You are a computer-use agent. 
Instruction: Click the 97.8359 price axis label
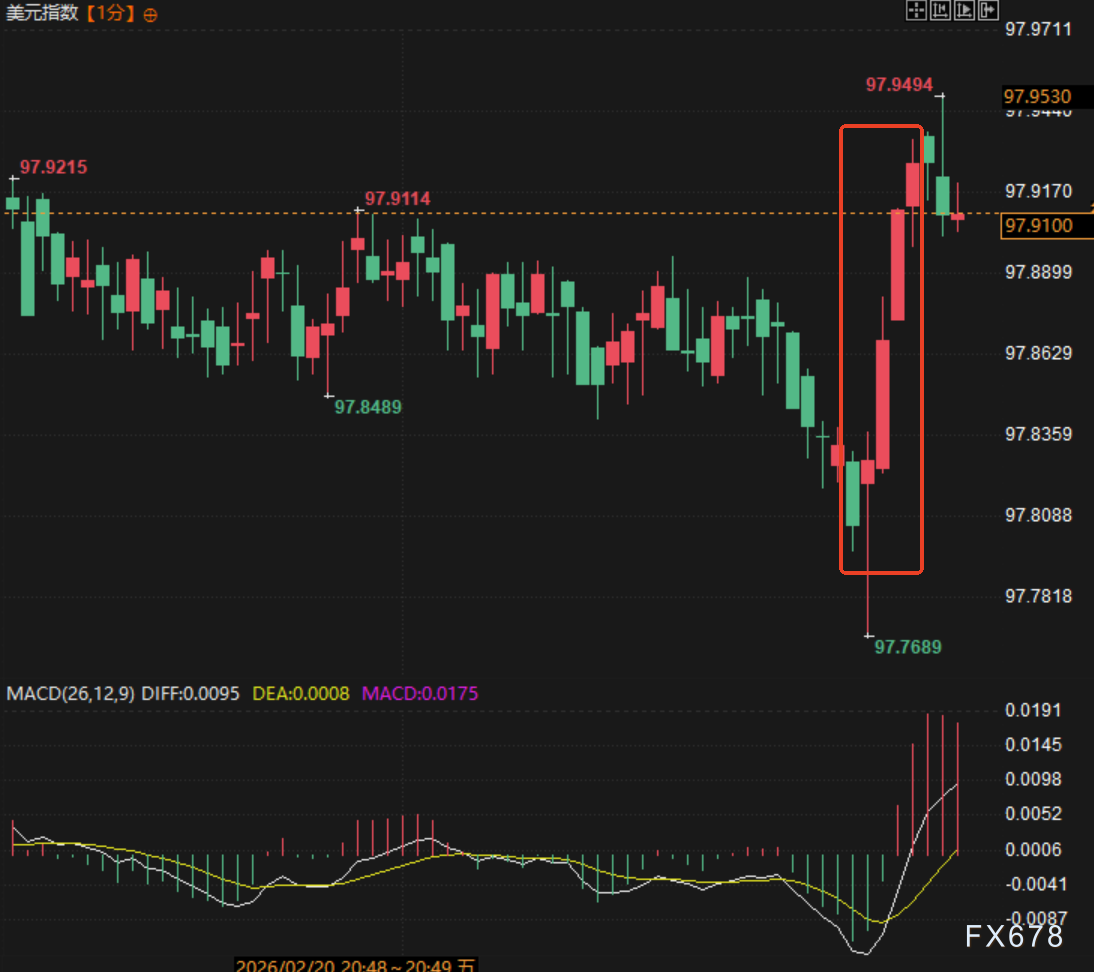pos(1038,434)
